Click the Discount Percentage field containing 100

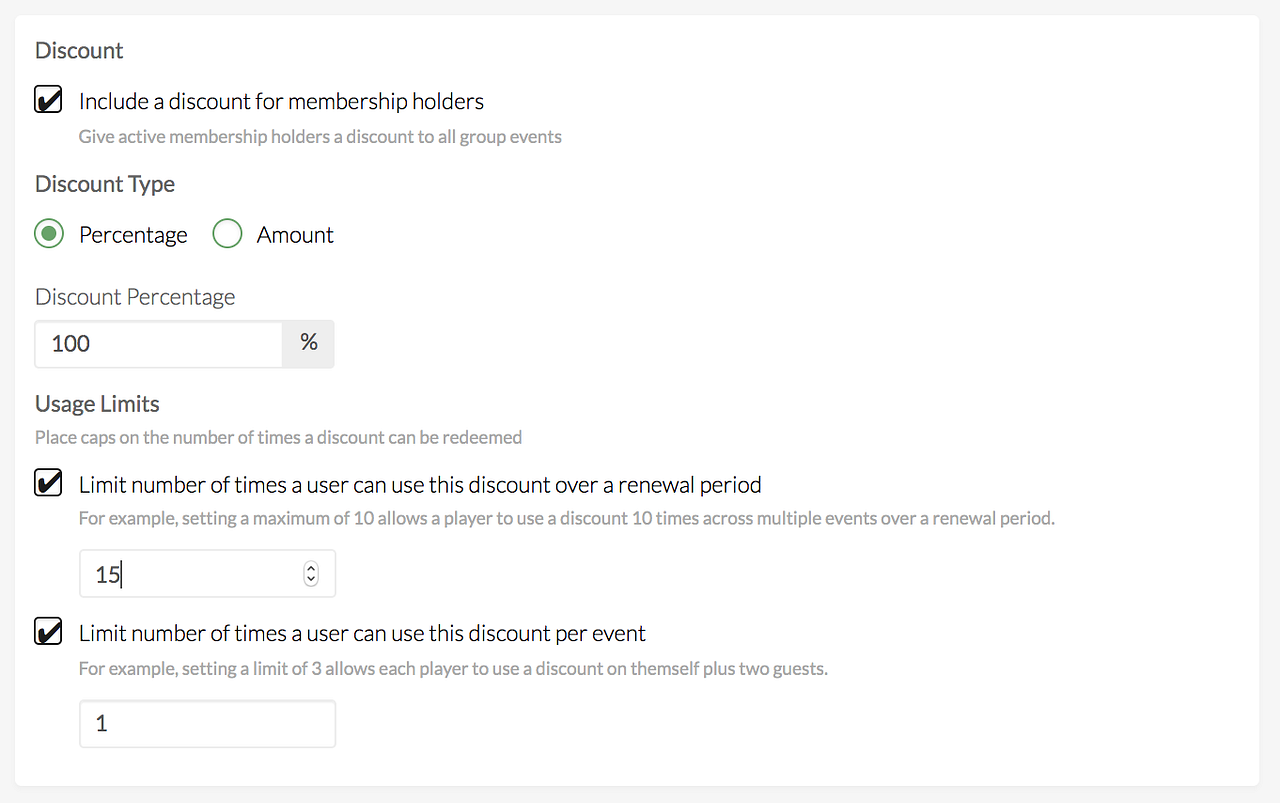pyautogui.click(x=159, y=343)
